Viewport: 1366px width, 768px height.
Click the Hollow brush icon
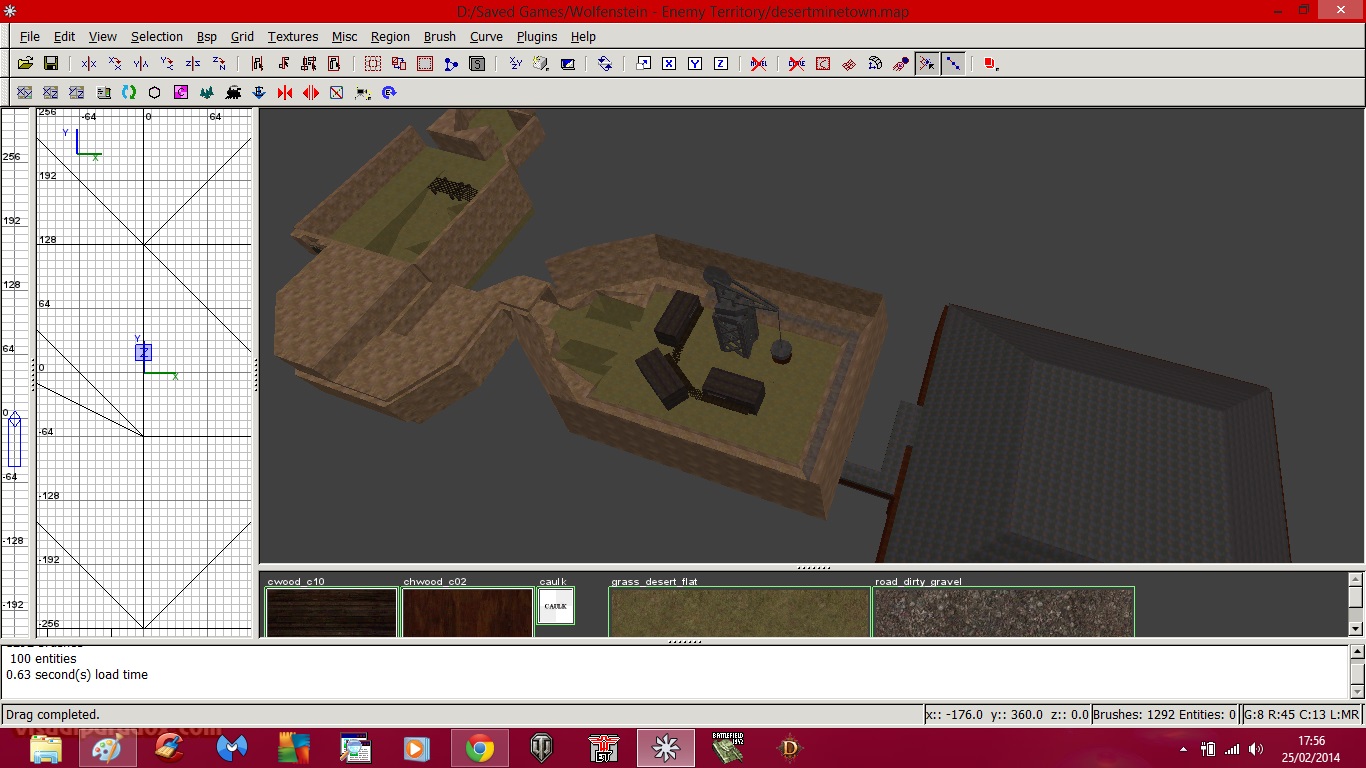tap(425, 63)
